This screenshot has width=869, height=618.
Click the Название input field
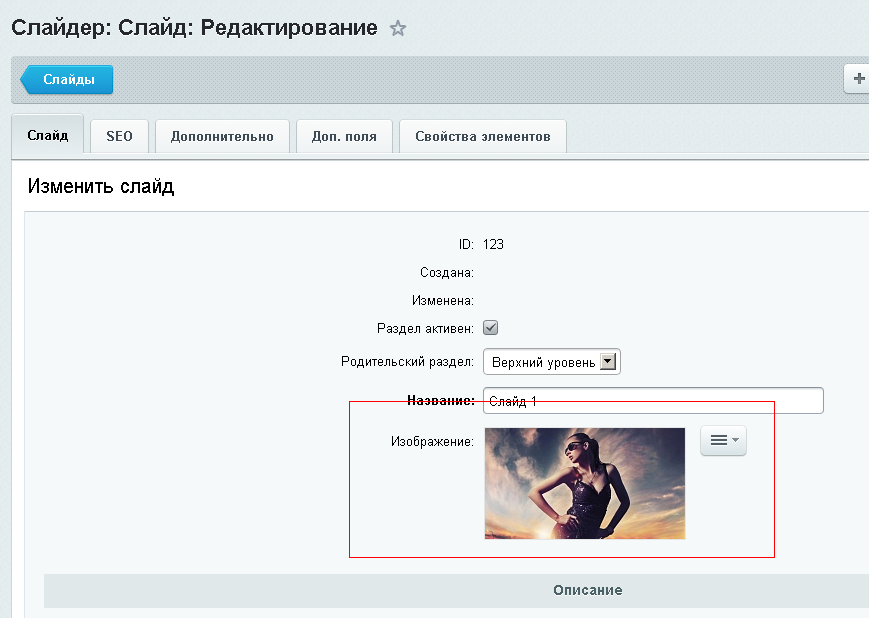pos(653,400)
